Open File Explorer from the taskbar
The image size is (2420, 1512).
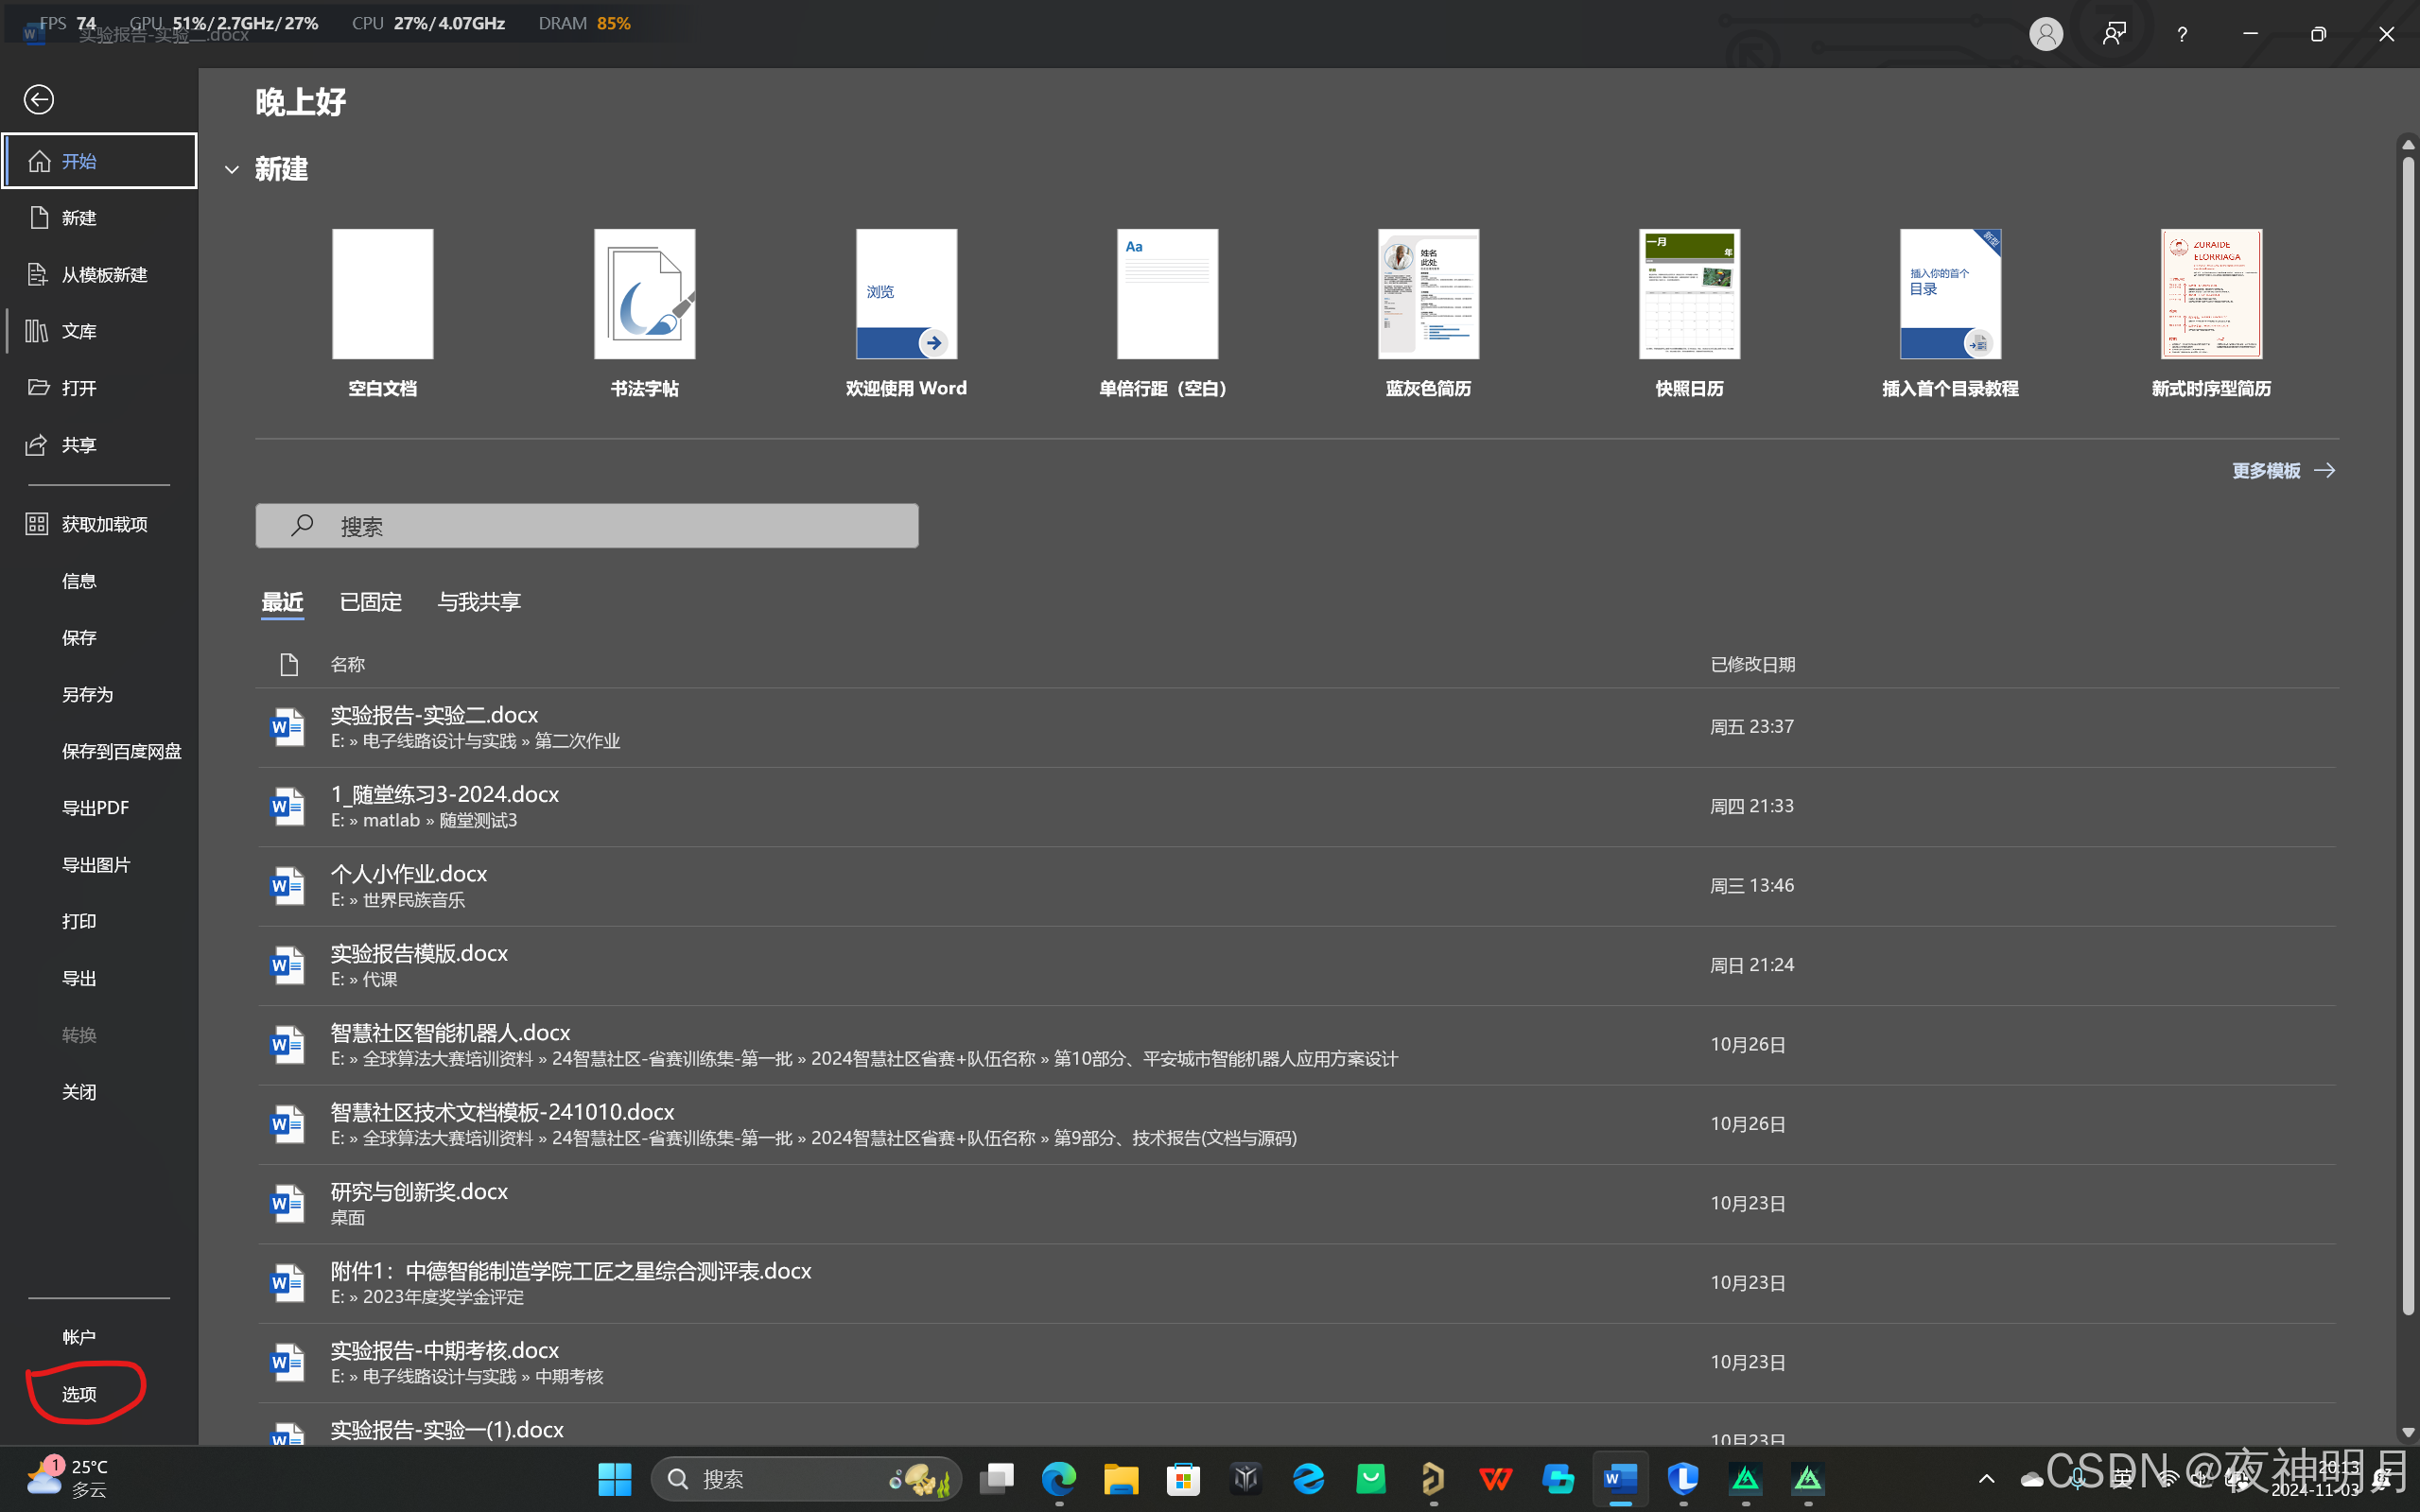click(x=1121, y=1478)
